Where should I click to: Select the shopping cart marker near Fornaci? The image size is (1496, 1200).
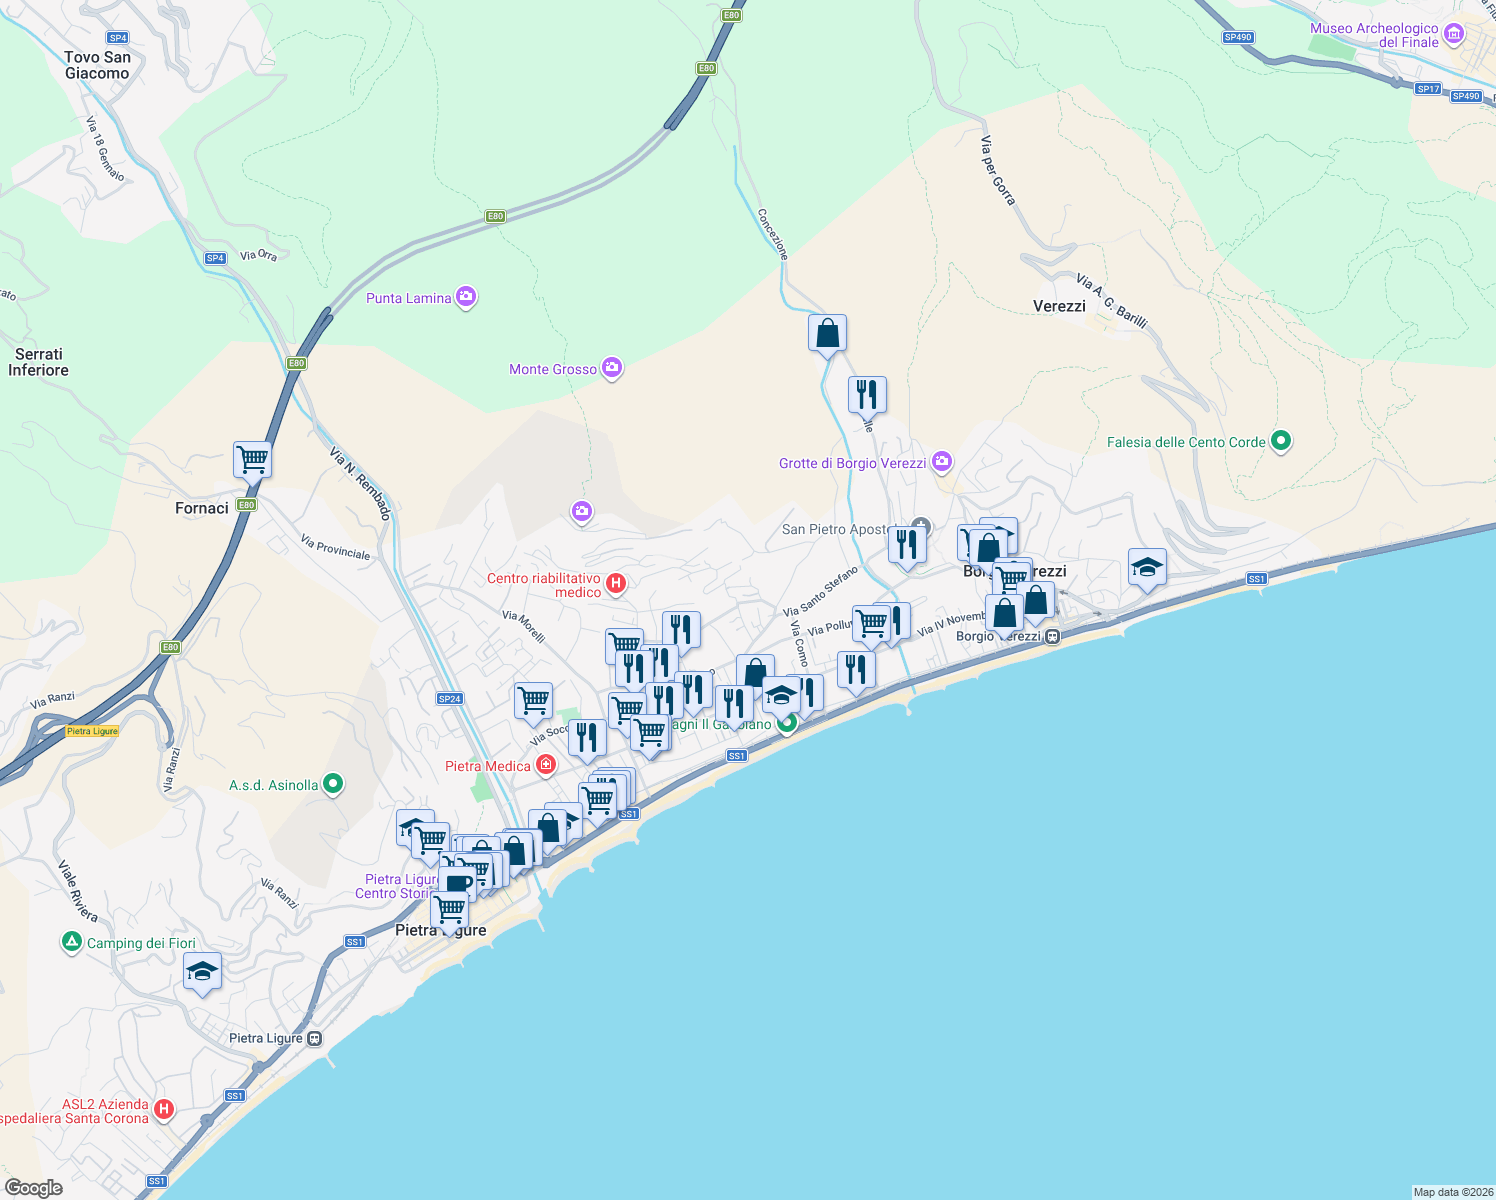point(252,459)
